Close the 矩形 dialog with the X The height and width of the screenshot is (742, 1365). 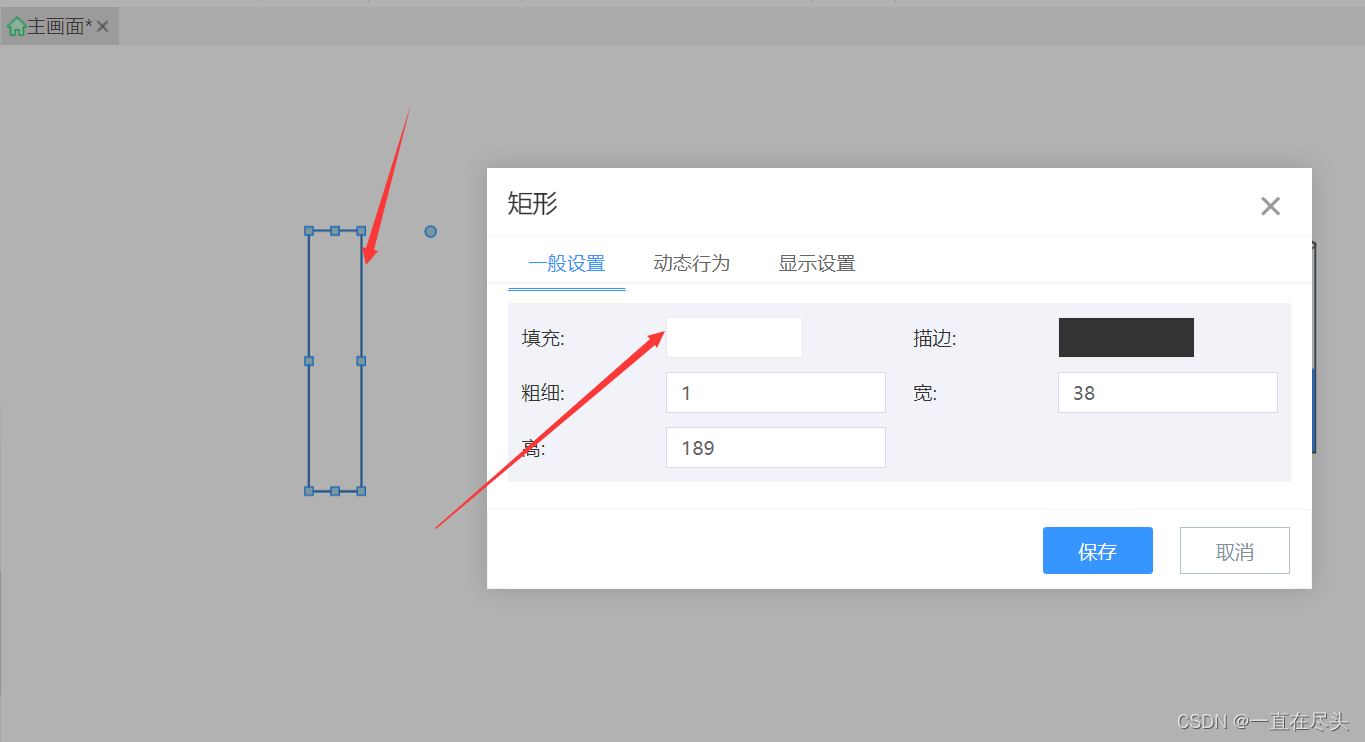point(1270,206)
